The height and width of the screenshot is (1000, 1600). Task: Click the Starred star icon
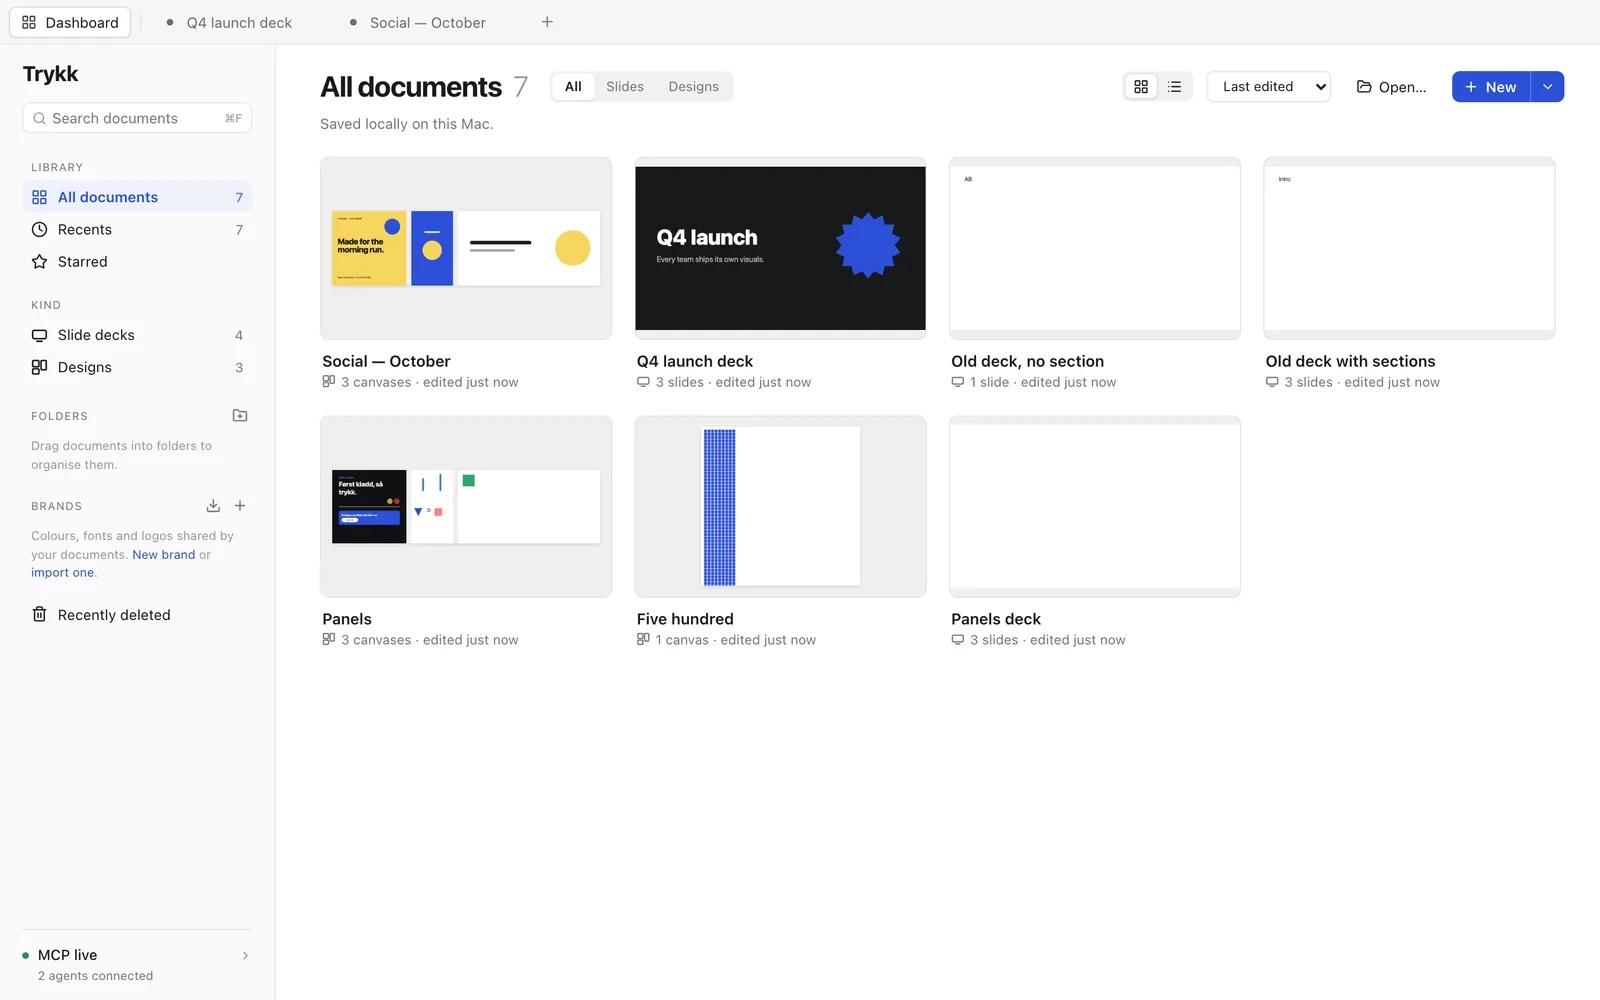(x=39, y=261)
